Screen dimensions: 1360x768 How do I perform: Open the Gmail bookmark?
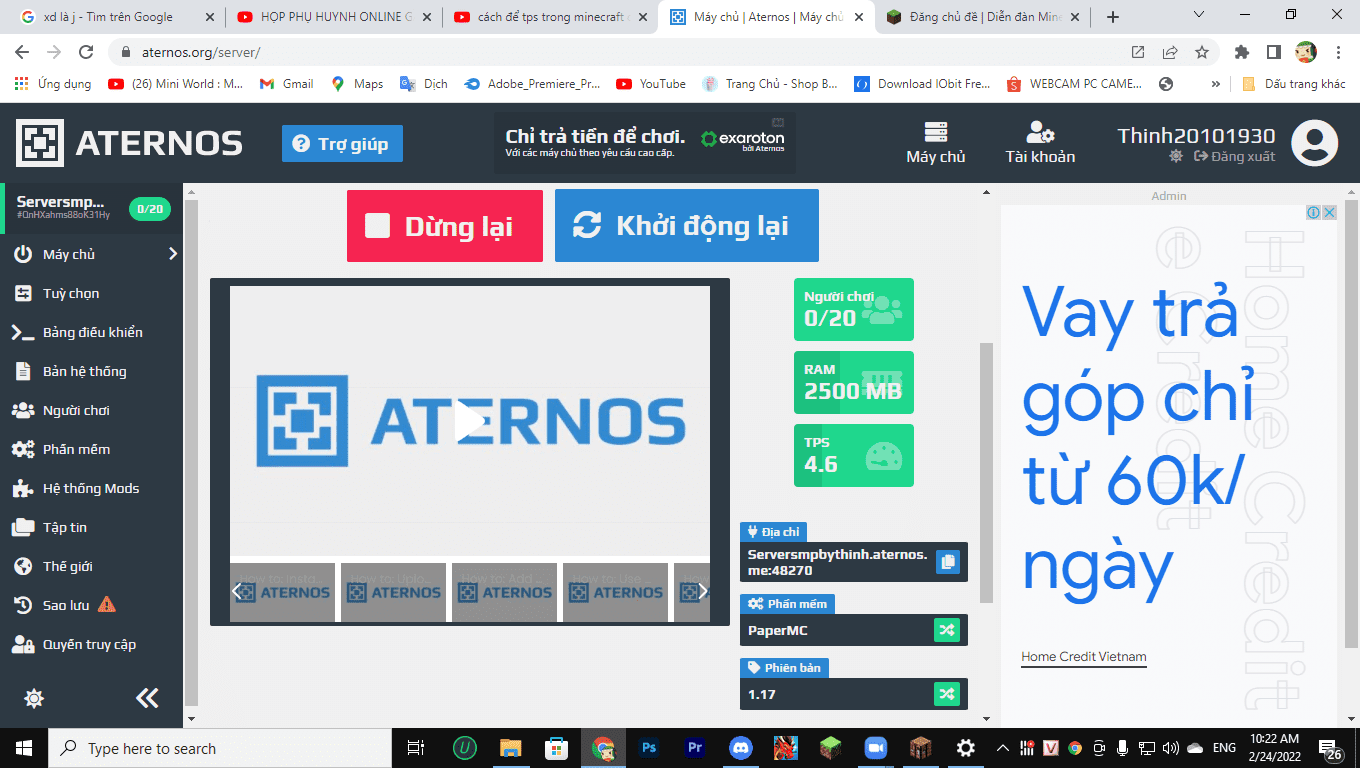pos(287,84)
